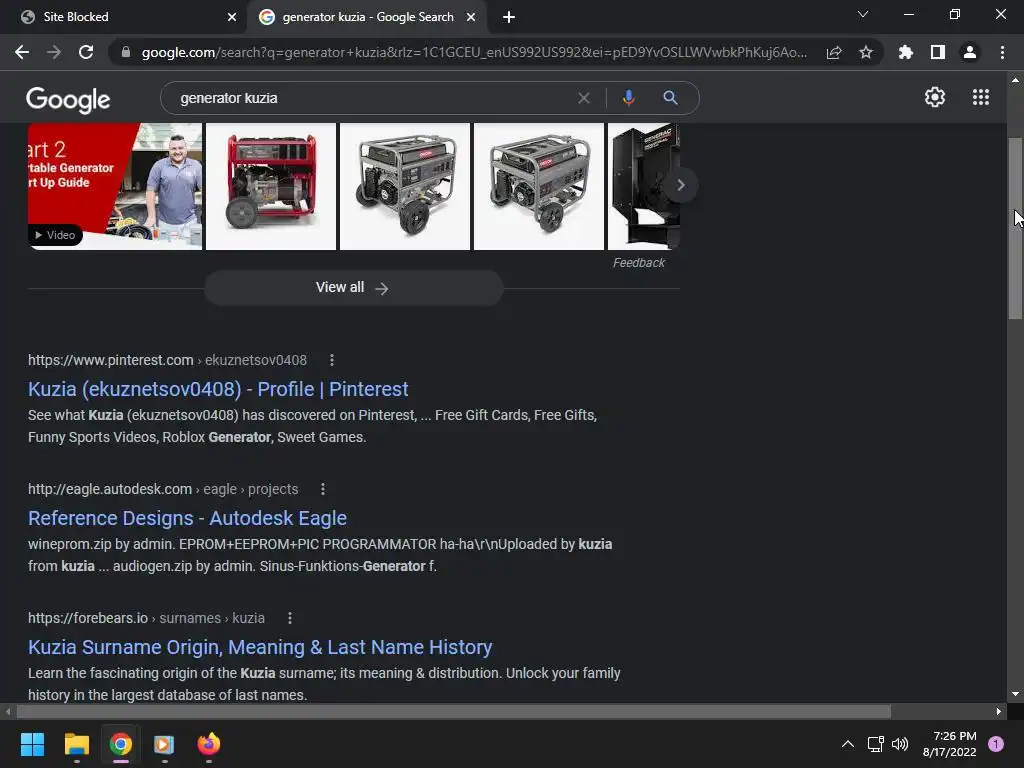Click the scrollbar down arrow
Screen dimensions: 1024x768
(x=1015, y=694)
